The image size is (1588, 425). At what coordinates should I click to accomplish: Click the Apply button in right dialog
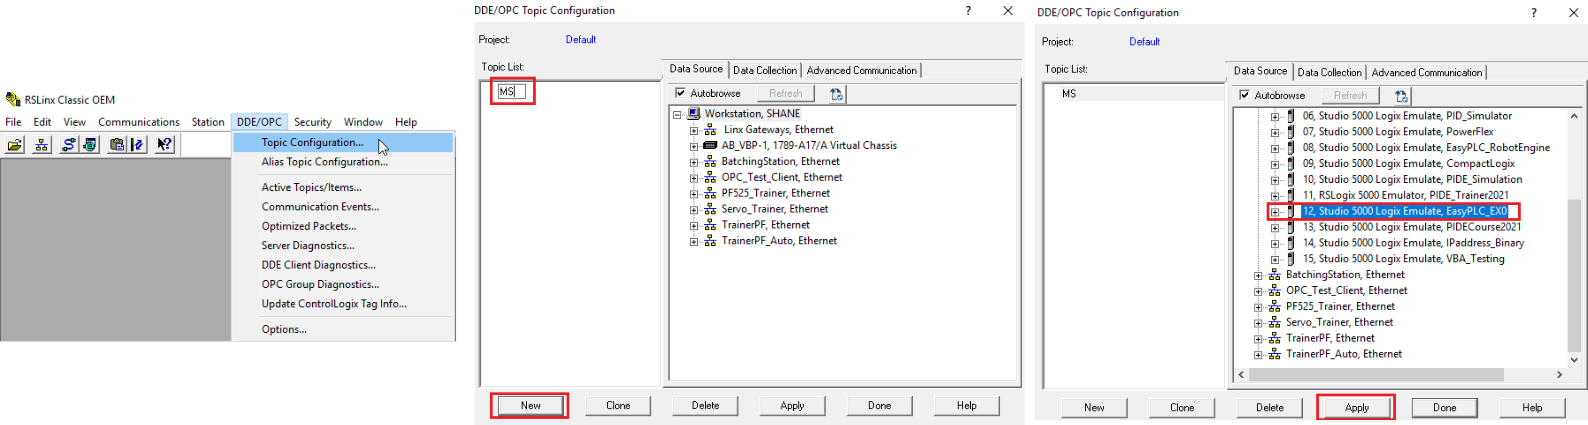tap(1357, 408)
